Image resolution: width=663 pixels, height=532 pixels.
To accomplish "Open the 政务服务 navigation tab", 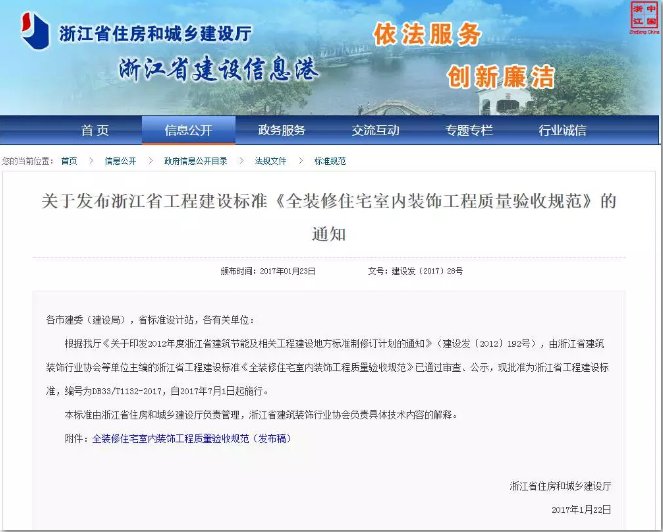I will tap(282, 130).
